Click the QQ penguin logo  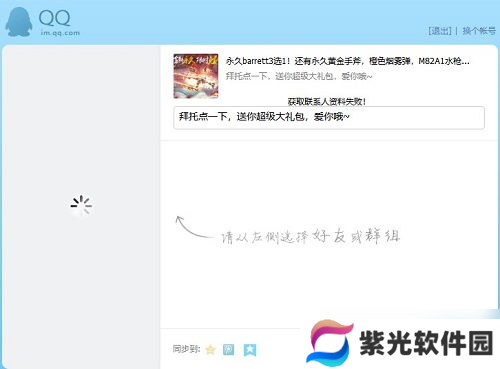19,22
